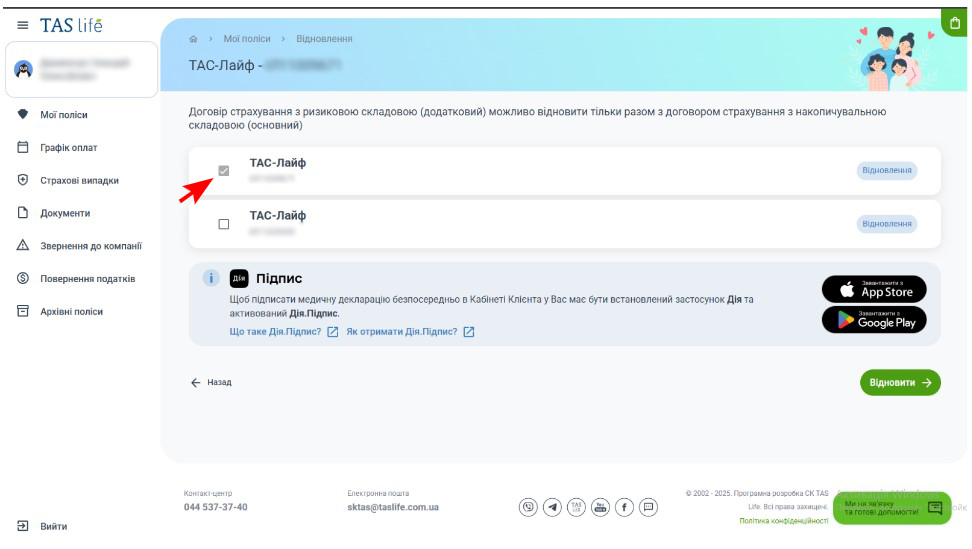Screen dimensions: 972x549
Task: Open Мої поліси menu item
Action: 64,115
